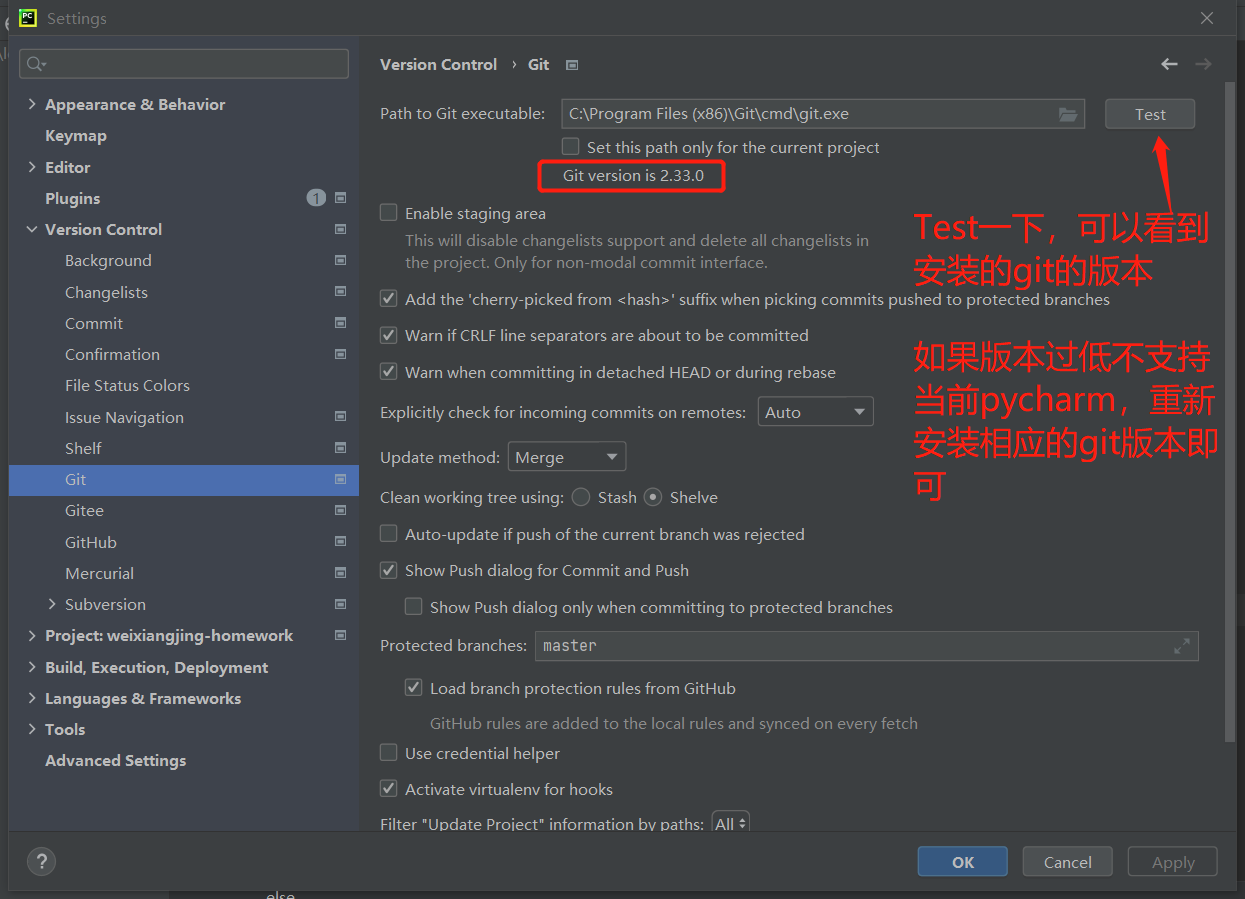Select the Shelve radio button
Image resolution: width=1245 pixels, height=899 pixels.
tap(653, 497)
